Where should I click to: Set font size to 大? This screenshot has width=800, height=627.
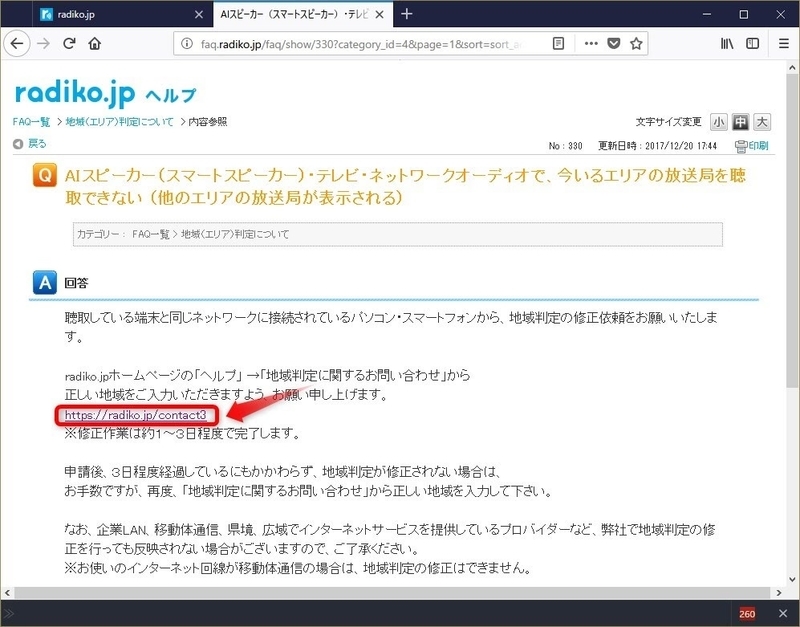pyautogui.click(x=762, y=122)
